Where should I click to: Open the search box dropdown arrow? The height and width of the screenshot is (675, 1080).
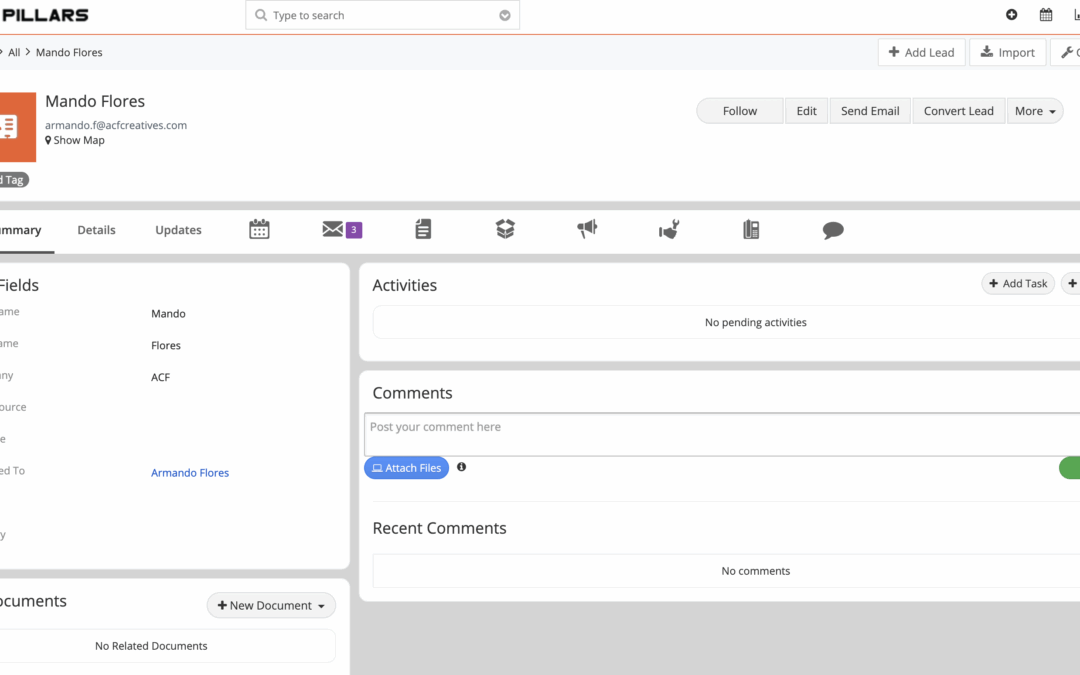[x=505, y=16]
